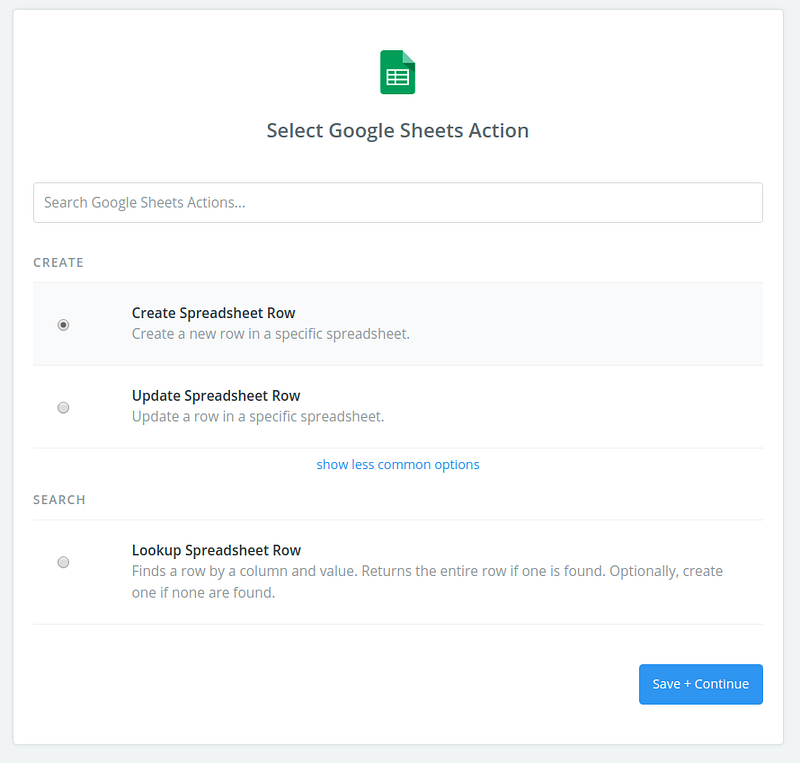Image resolution: width=800 pixels, height=763 pixels.
Task: Click the Select Google Sheets Action heading
Action: tap(397, 130)
